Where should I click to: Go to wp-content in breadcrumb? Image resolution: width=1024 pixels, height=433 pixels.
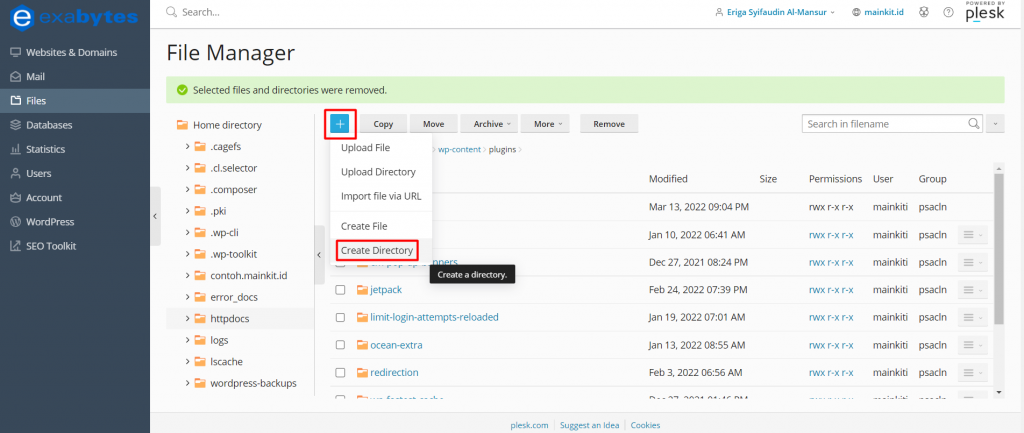458,149
